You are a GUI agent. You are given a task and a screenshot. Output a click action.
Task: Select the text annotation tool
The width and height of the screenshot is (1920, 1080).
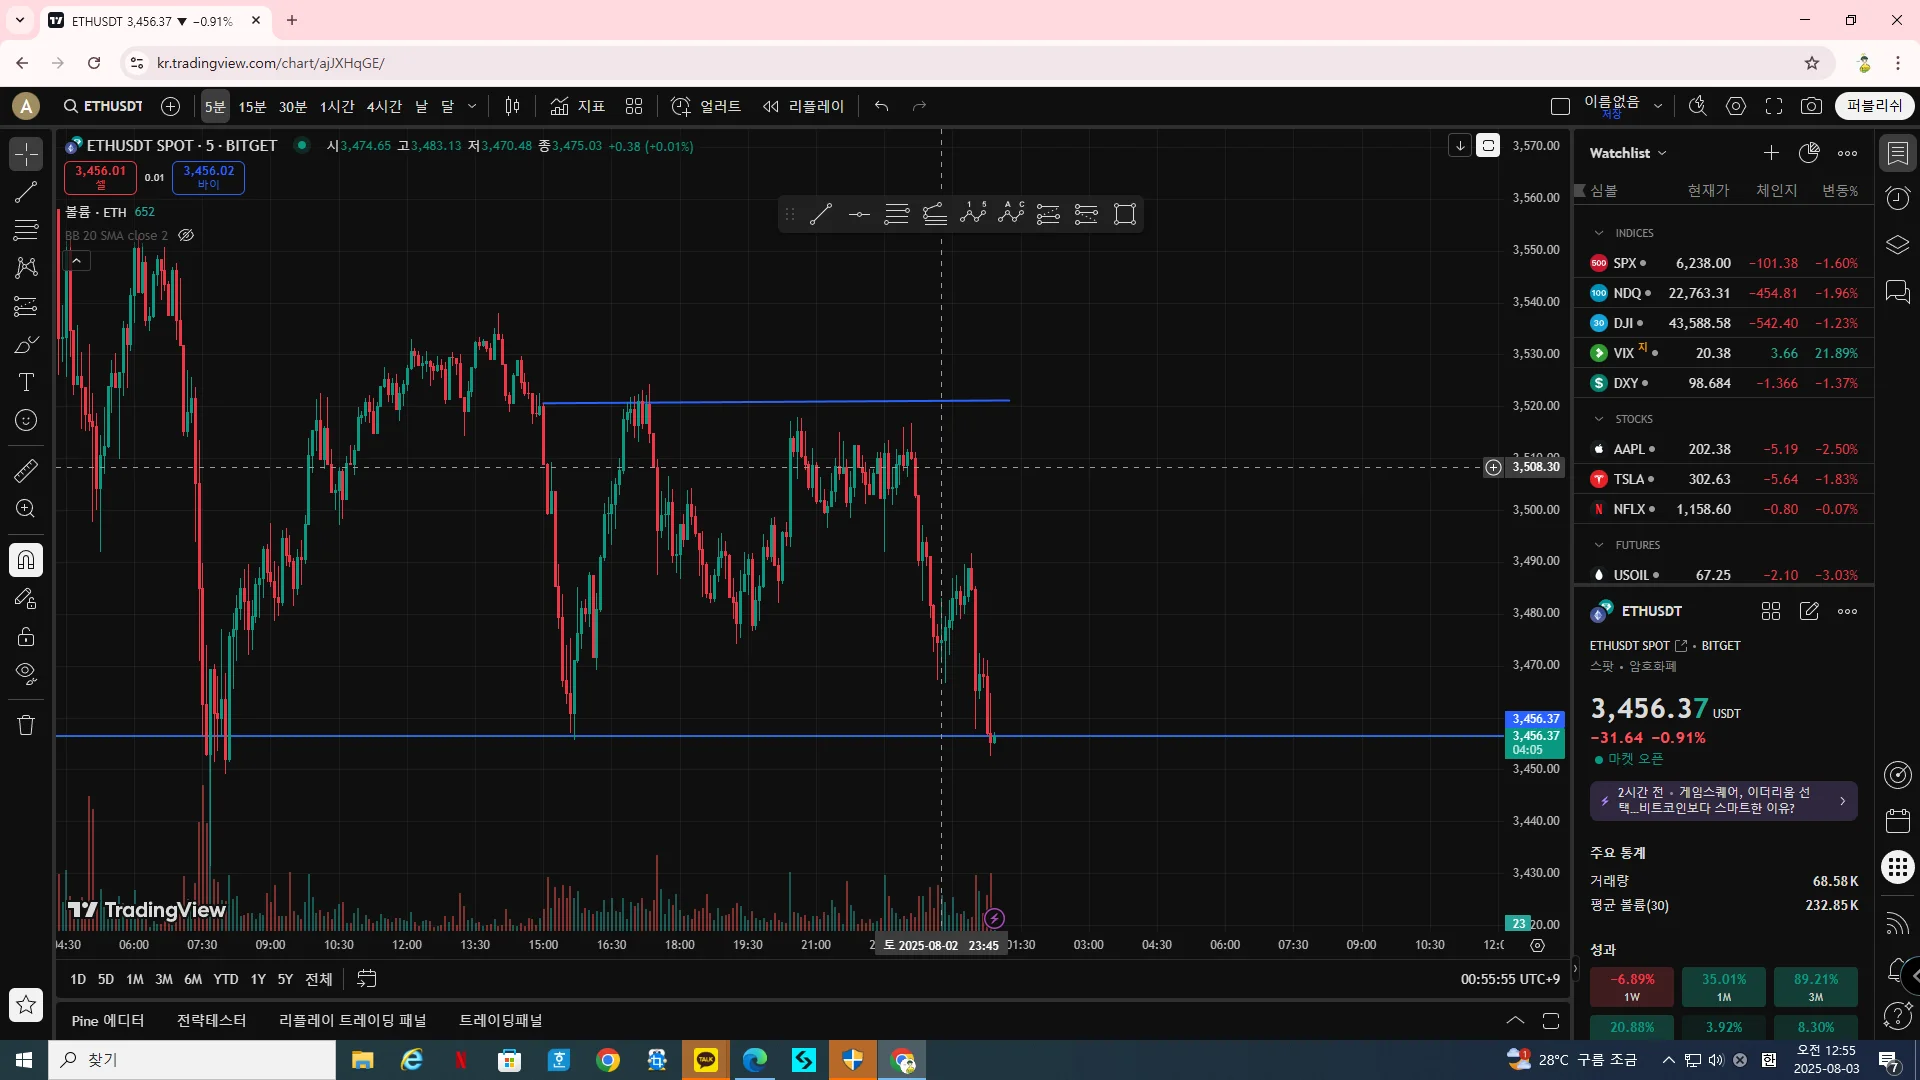26,383
